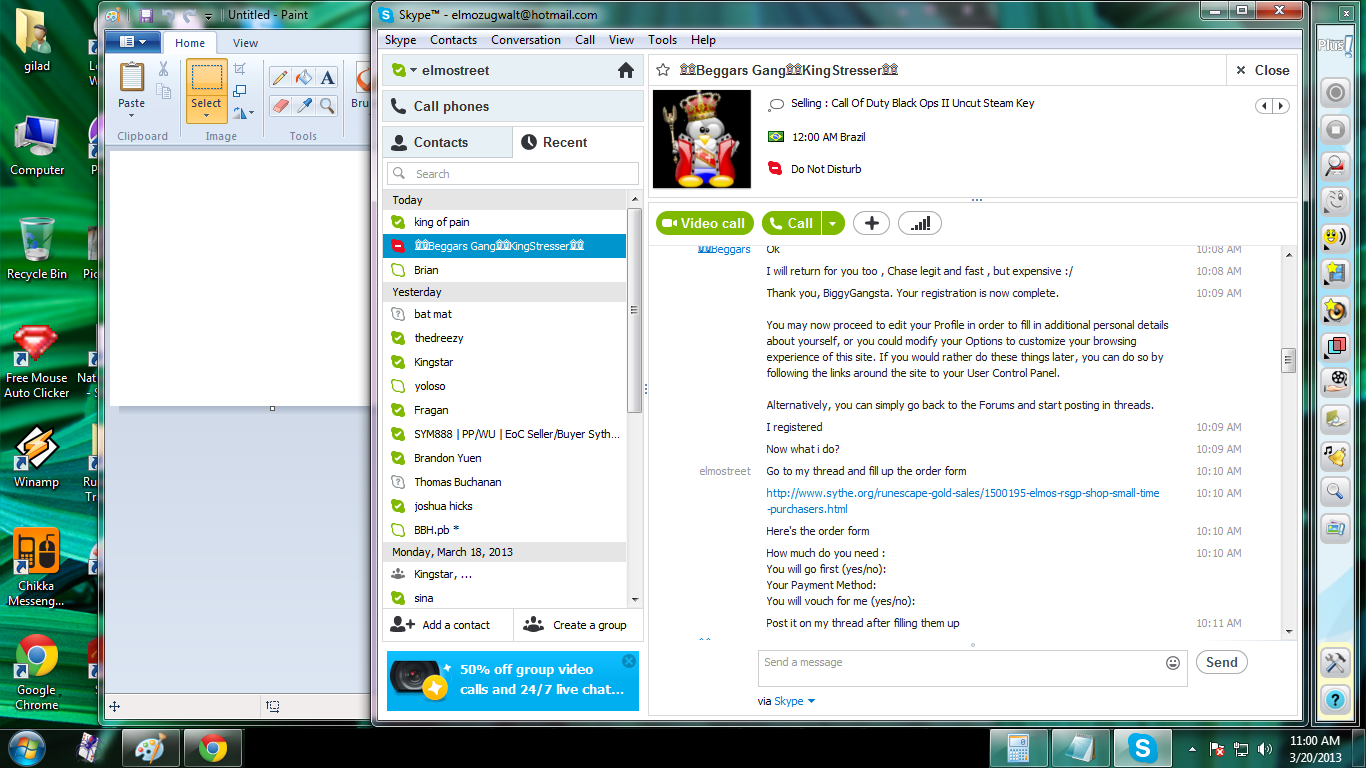The height and width of the screenshot is (768, 1366).
Task: Click the Winamp desktop shortcut
Action: pyautogui.click(x=37, y=458)
